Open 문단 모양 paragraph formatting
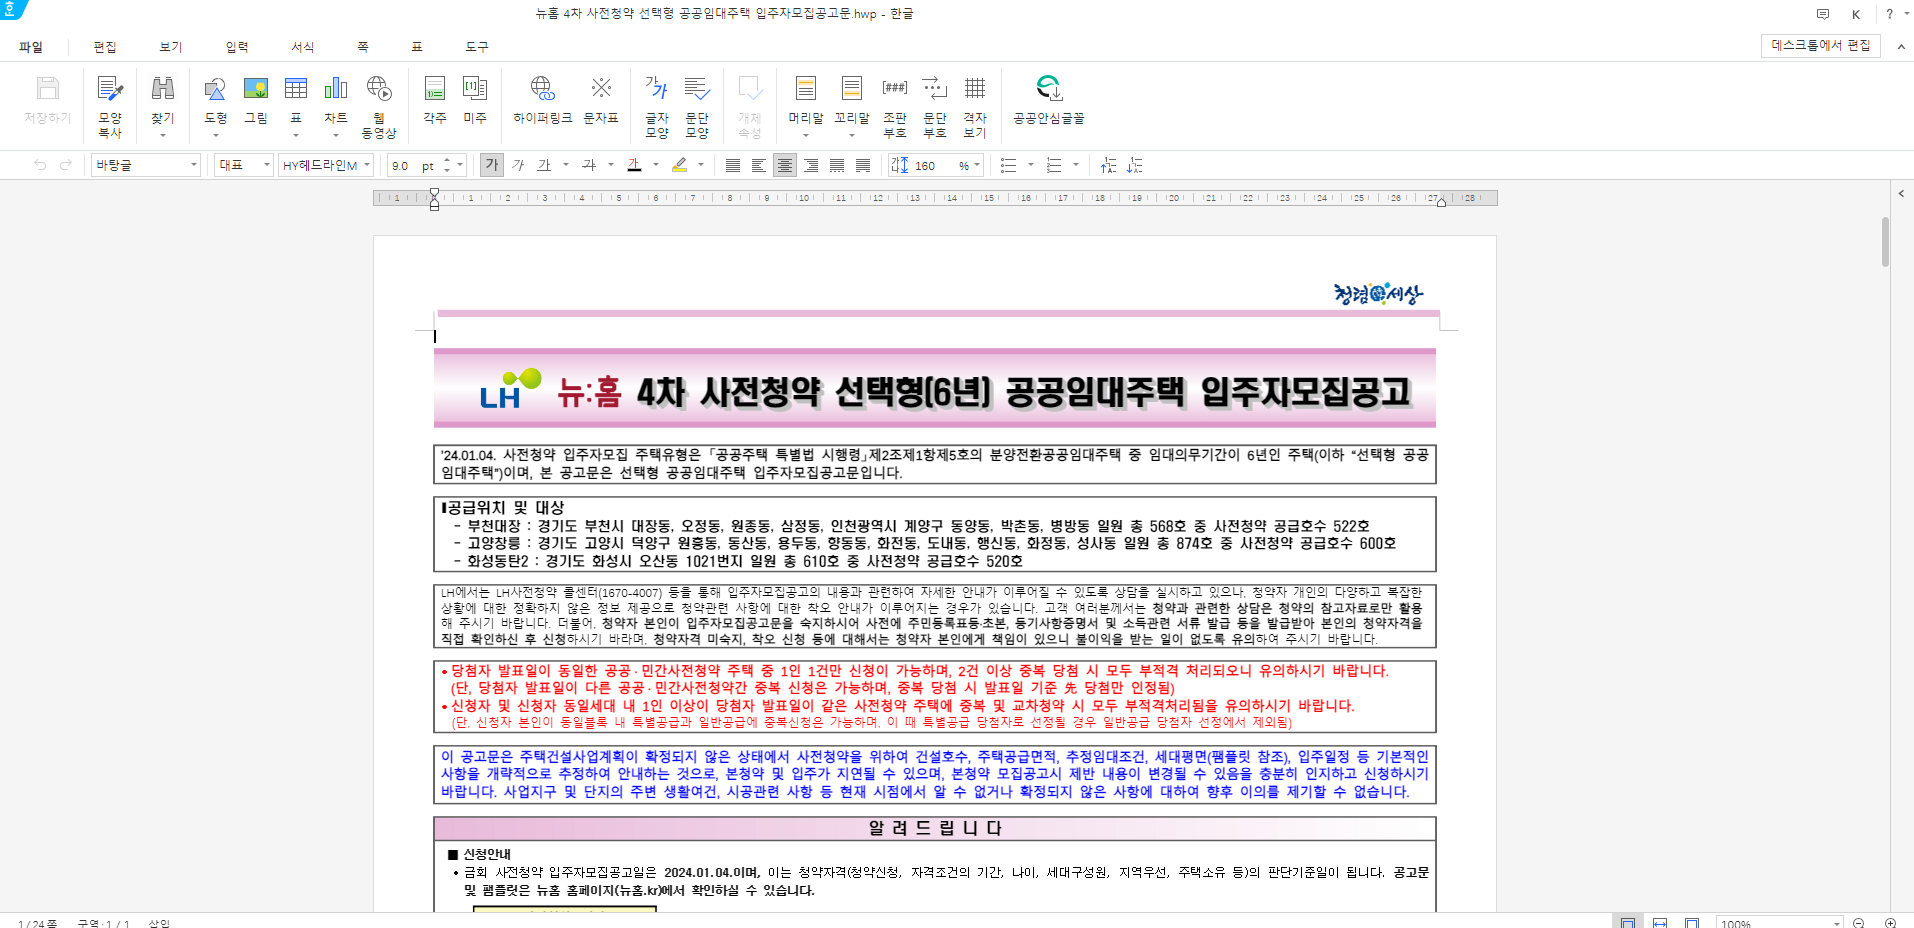1914x928 pixels. [697, 105]
